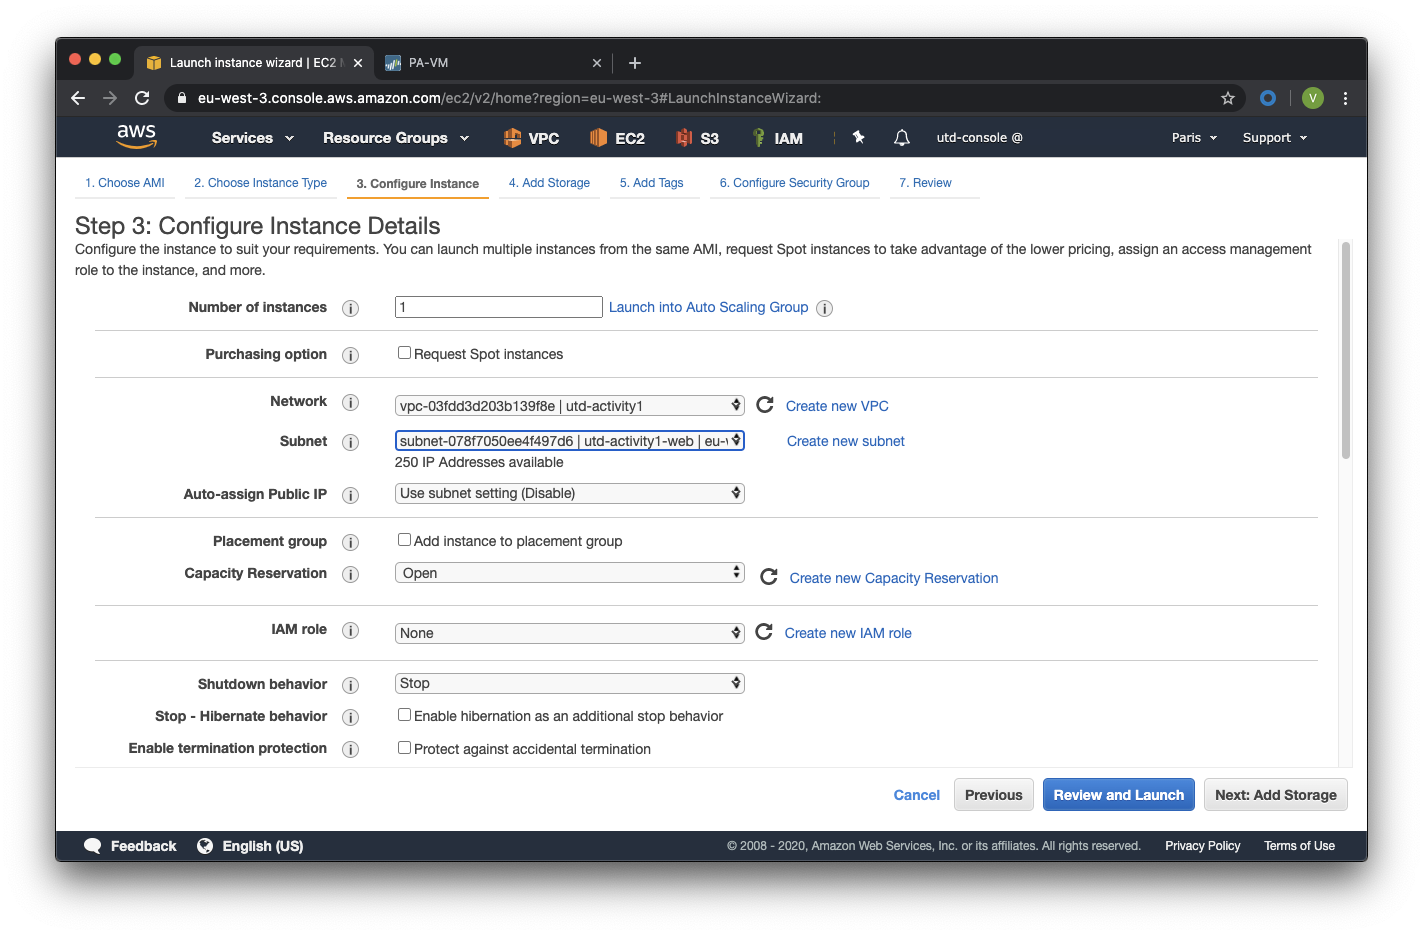Go to step 7 Review

(x=925, y=183)
